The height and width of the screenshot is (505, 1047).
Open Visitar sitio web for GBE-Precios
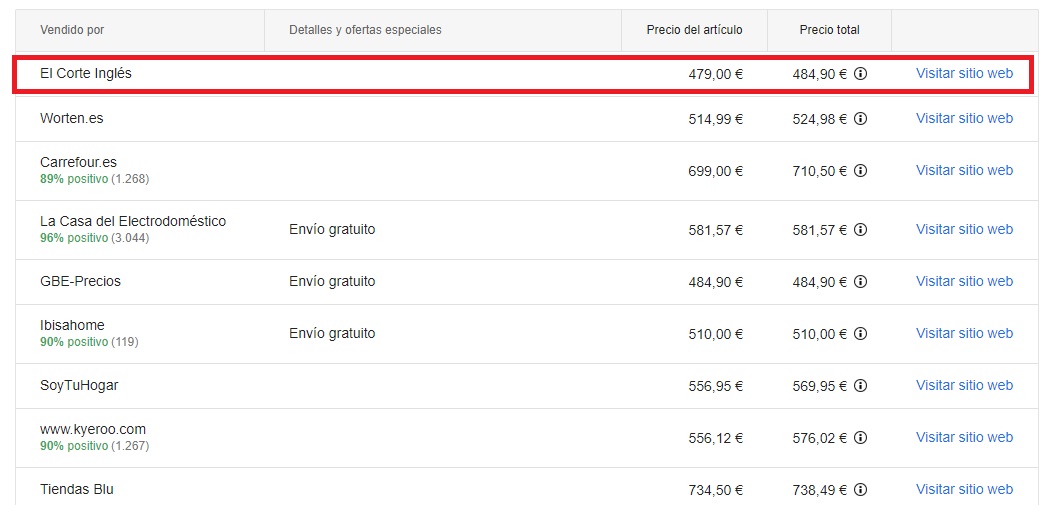click(964, 281)
